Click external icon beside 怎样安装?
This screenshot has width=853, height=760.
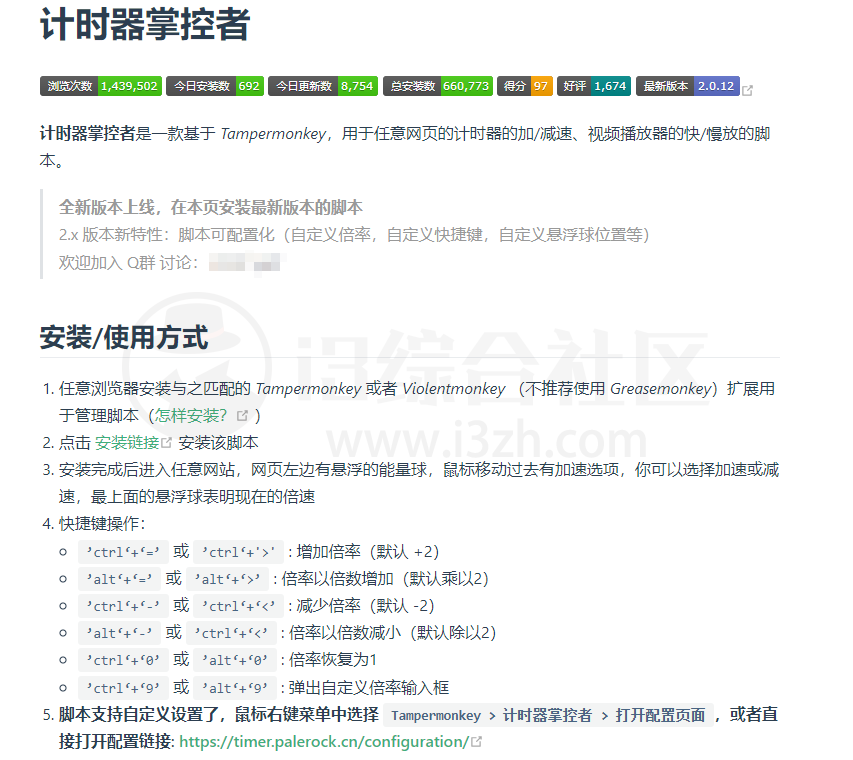(242, 416)
